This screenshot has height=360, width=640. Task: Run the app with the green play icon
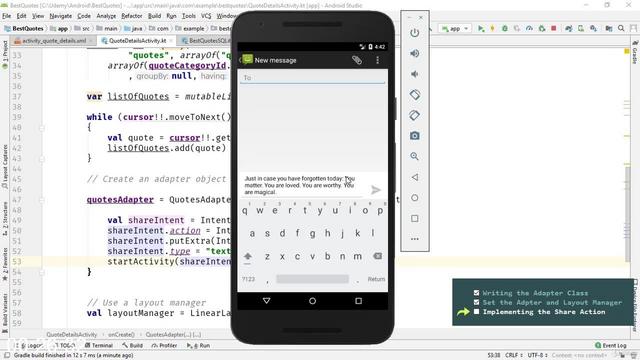point(481,28)
